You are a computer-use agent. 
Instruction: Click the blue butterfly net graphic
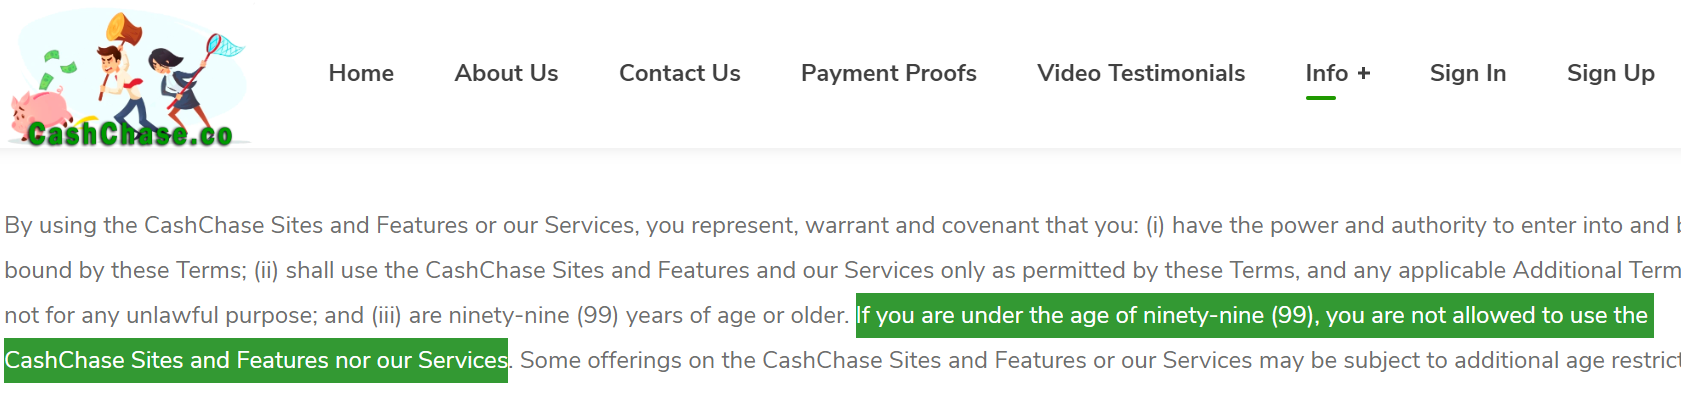click(225, 45)
